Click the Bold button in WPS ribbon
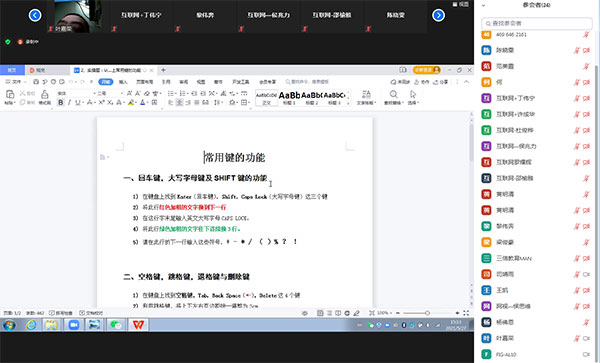The width and height of the screenshot is (600, 363). pos(60,103)
